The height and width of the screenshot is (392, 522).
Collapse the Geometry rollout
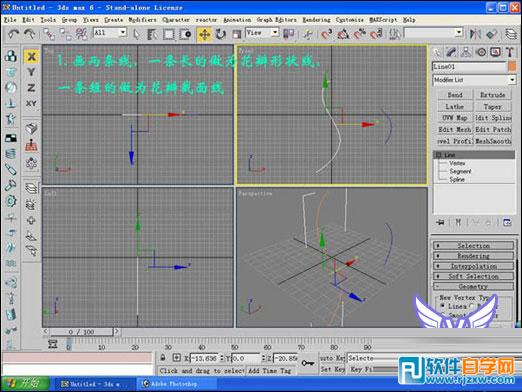(x=473, y=286)
